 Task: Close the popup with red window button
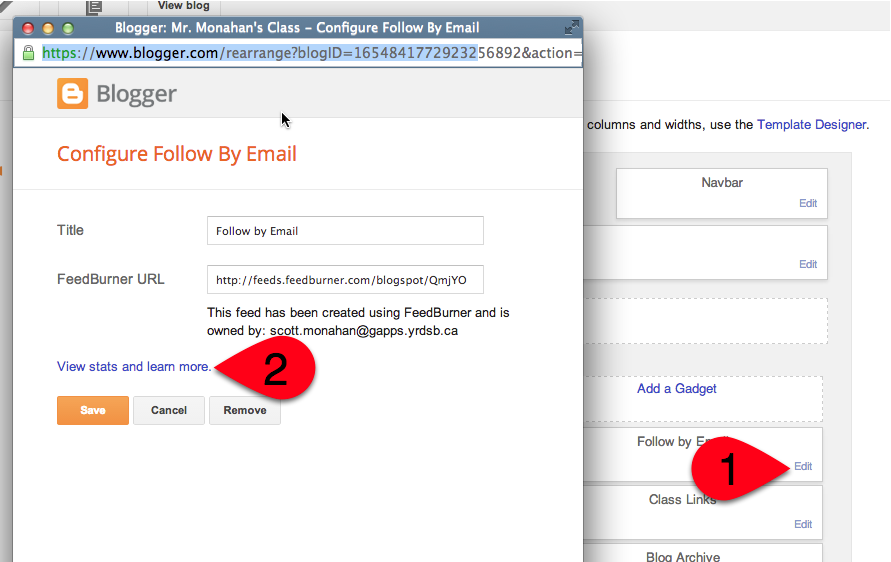pos(28,28)
